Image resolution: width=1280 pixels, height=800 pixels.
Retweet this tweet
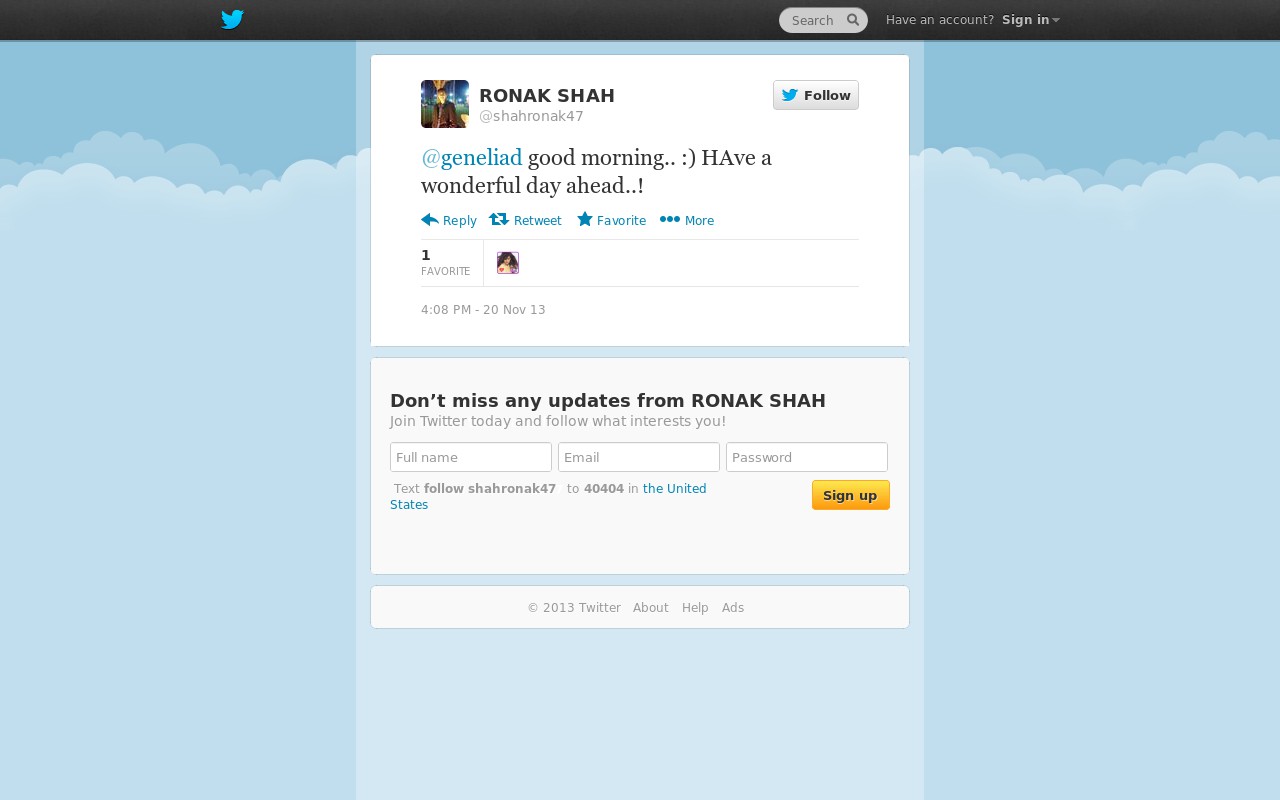pos(525,220)
